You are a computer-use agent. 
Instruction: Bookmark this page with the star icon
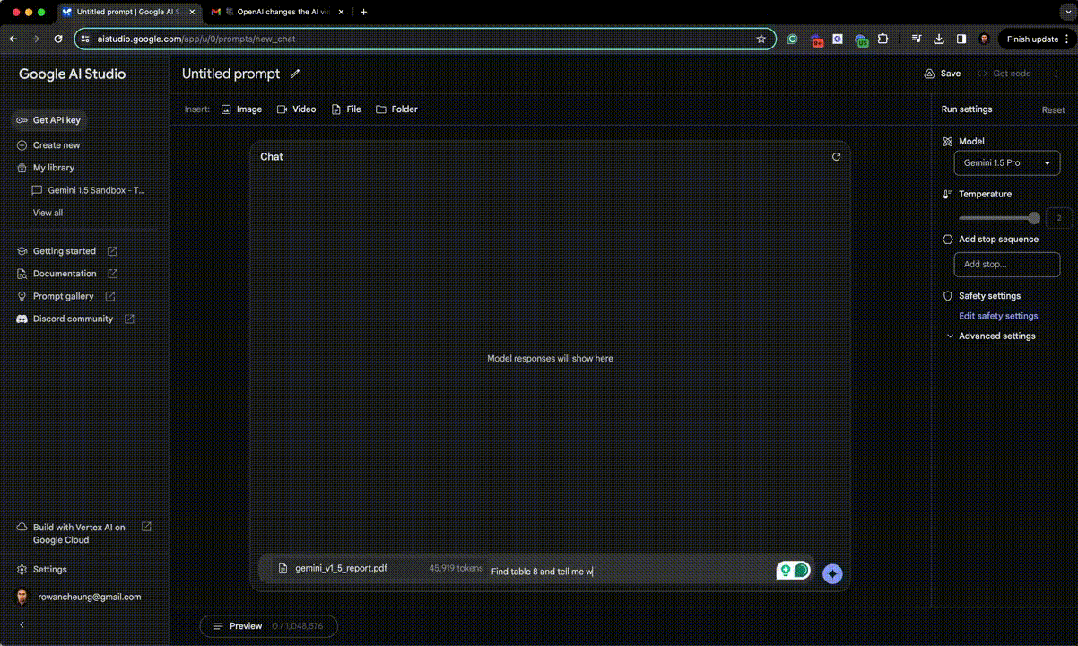(761, 39)
